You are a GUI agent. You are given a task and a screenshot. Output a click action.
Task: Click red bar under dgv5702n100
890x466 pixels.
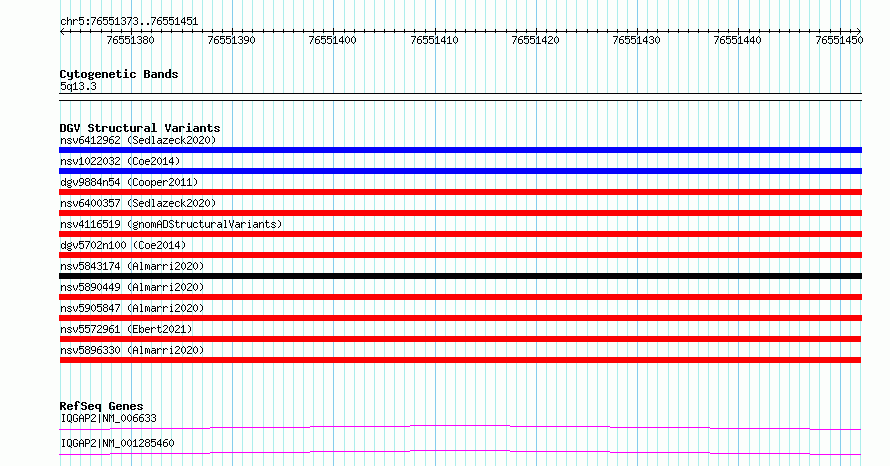pos(460,255)
